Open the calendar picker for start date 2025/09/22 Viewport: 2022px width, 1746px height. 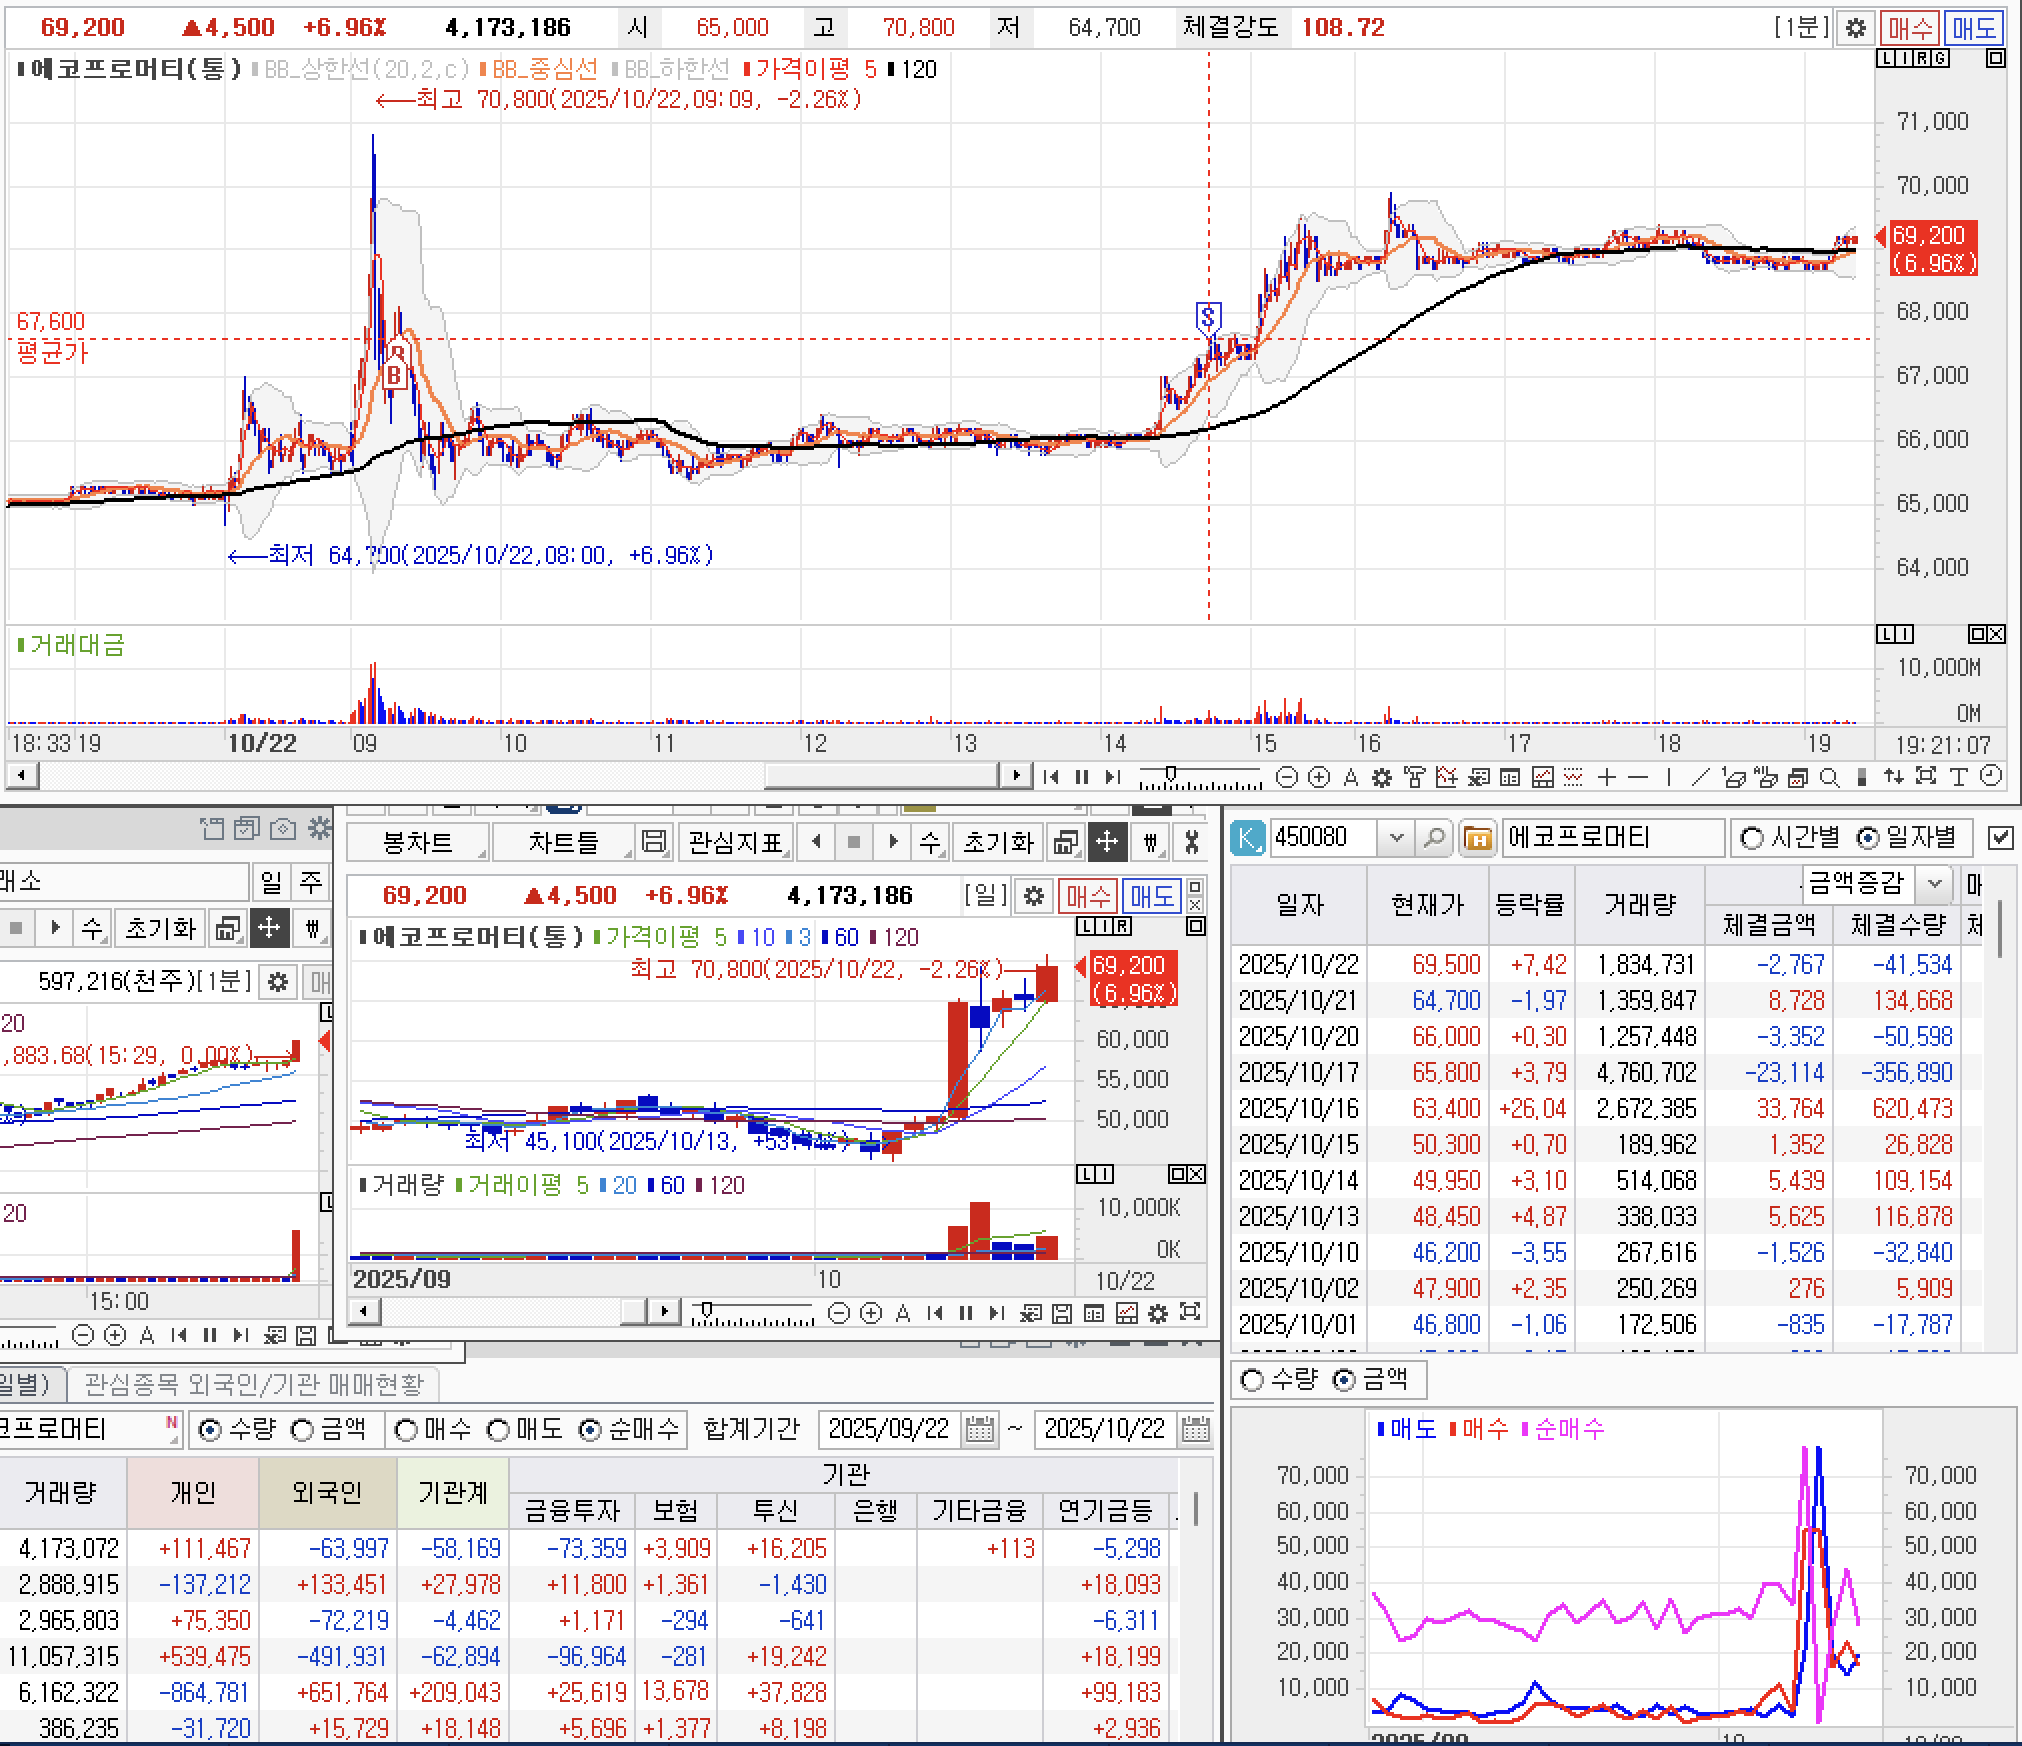980,1429
